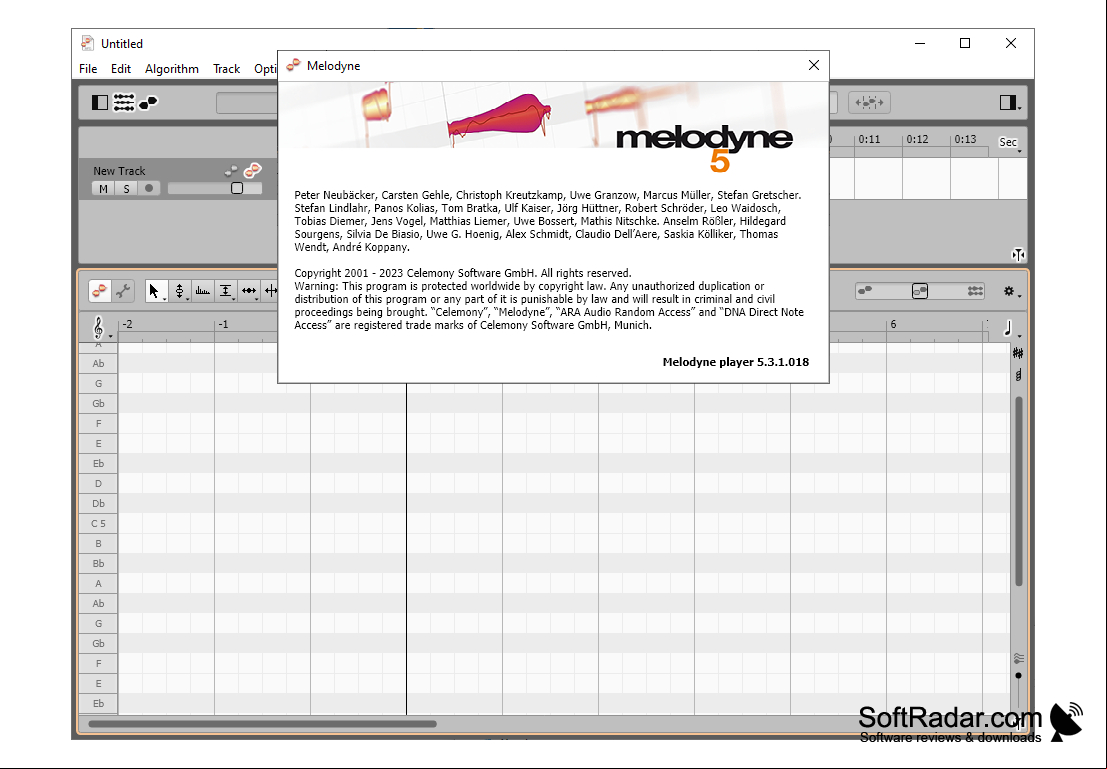Screen dimensions: 1107x769
Task: Open the Track menu
Action: coord(227,68)
